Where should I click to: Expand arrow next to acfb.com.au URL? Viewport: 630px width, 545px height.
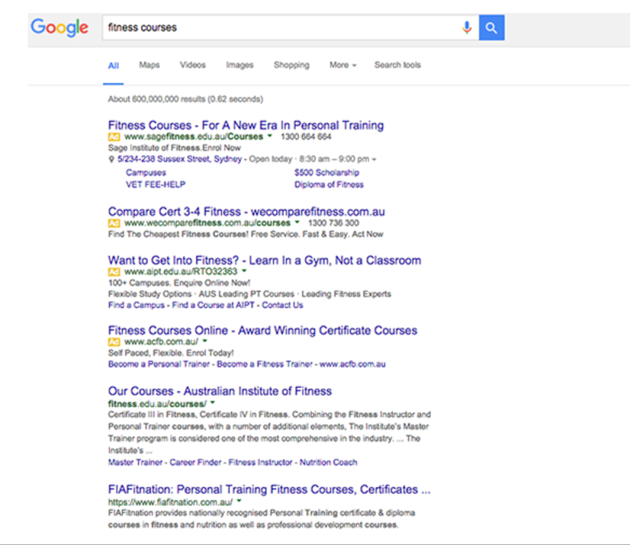coord(205,341)
